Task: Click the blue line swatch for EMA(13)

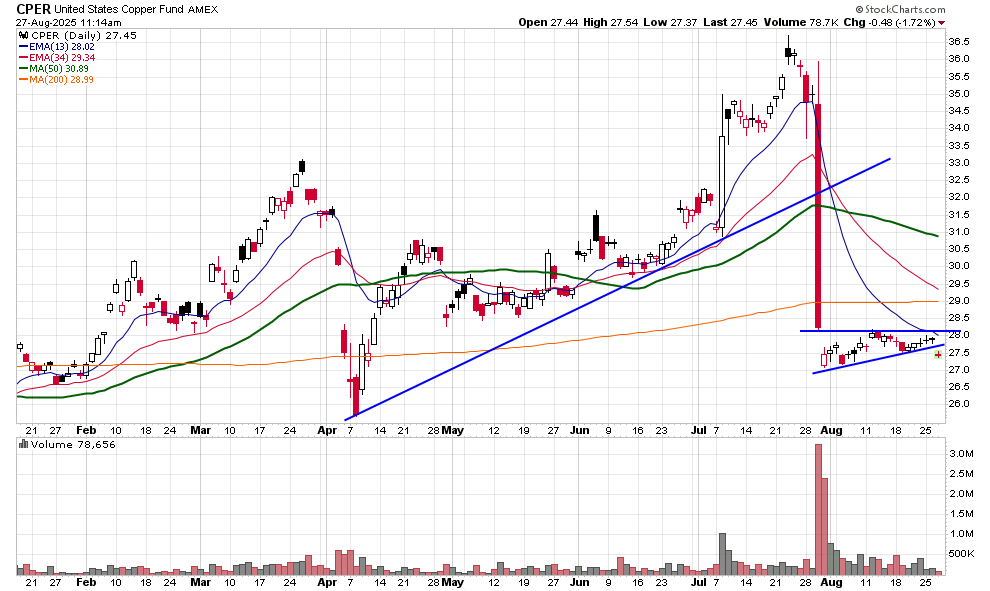Action: point(24,47)
